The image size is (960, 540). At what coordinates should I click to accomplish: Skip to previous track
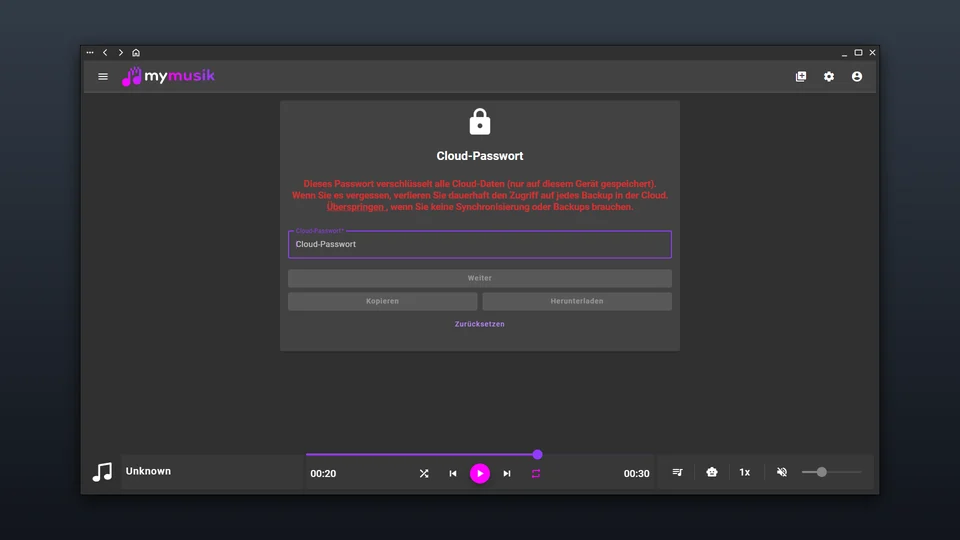[x=453, y=473]
